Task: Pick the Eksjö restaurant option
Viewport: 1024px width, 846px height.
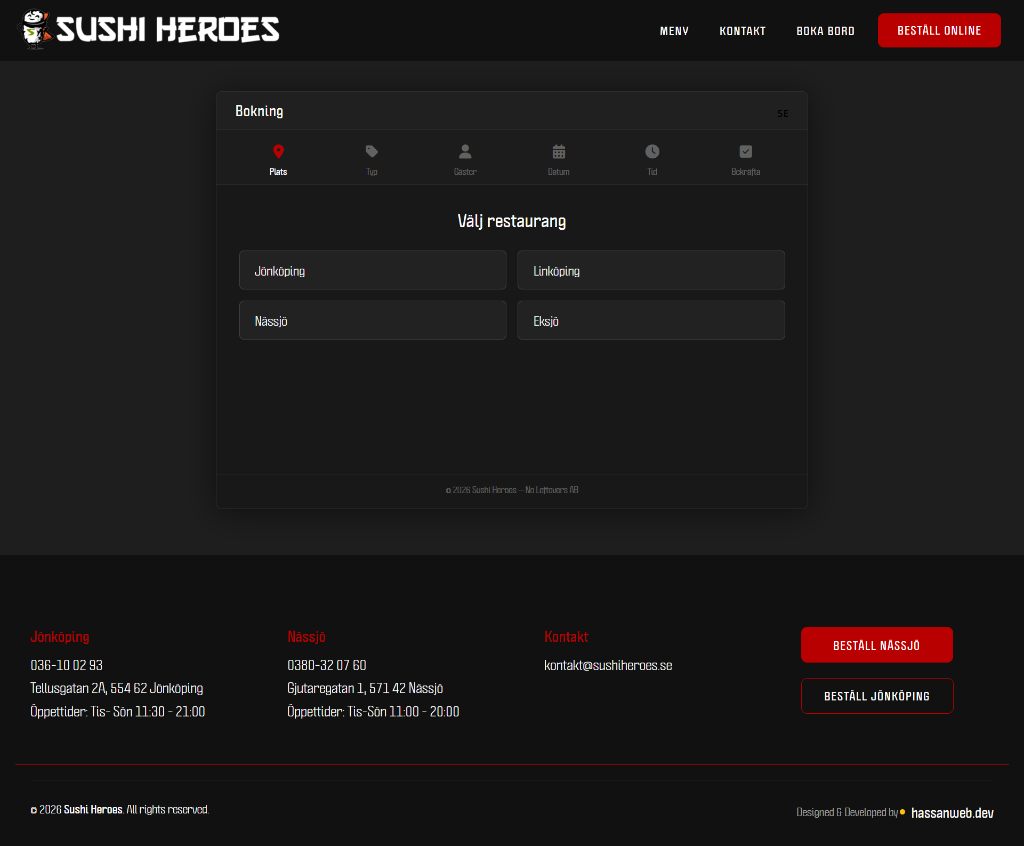Action: [x=650, y=321]
